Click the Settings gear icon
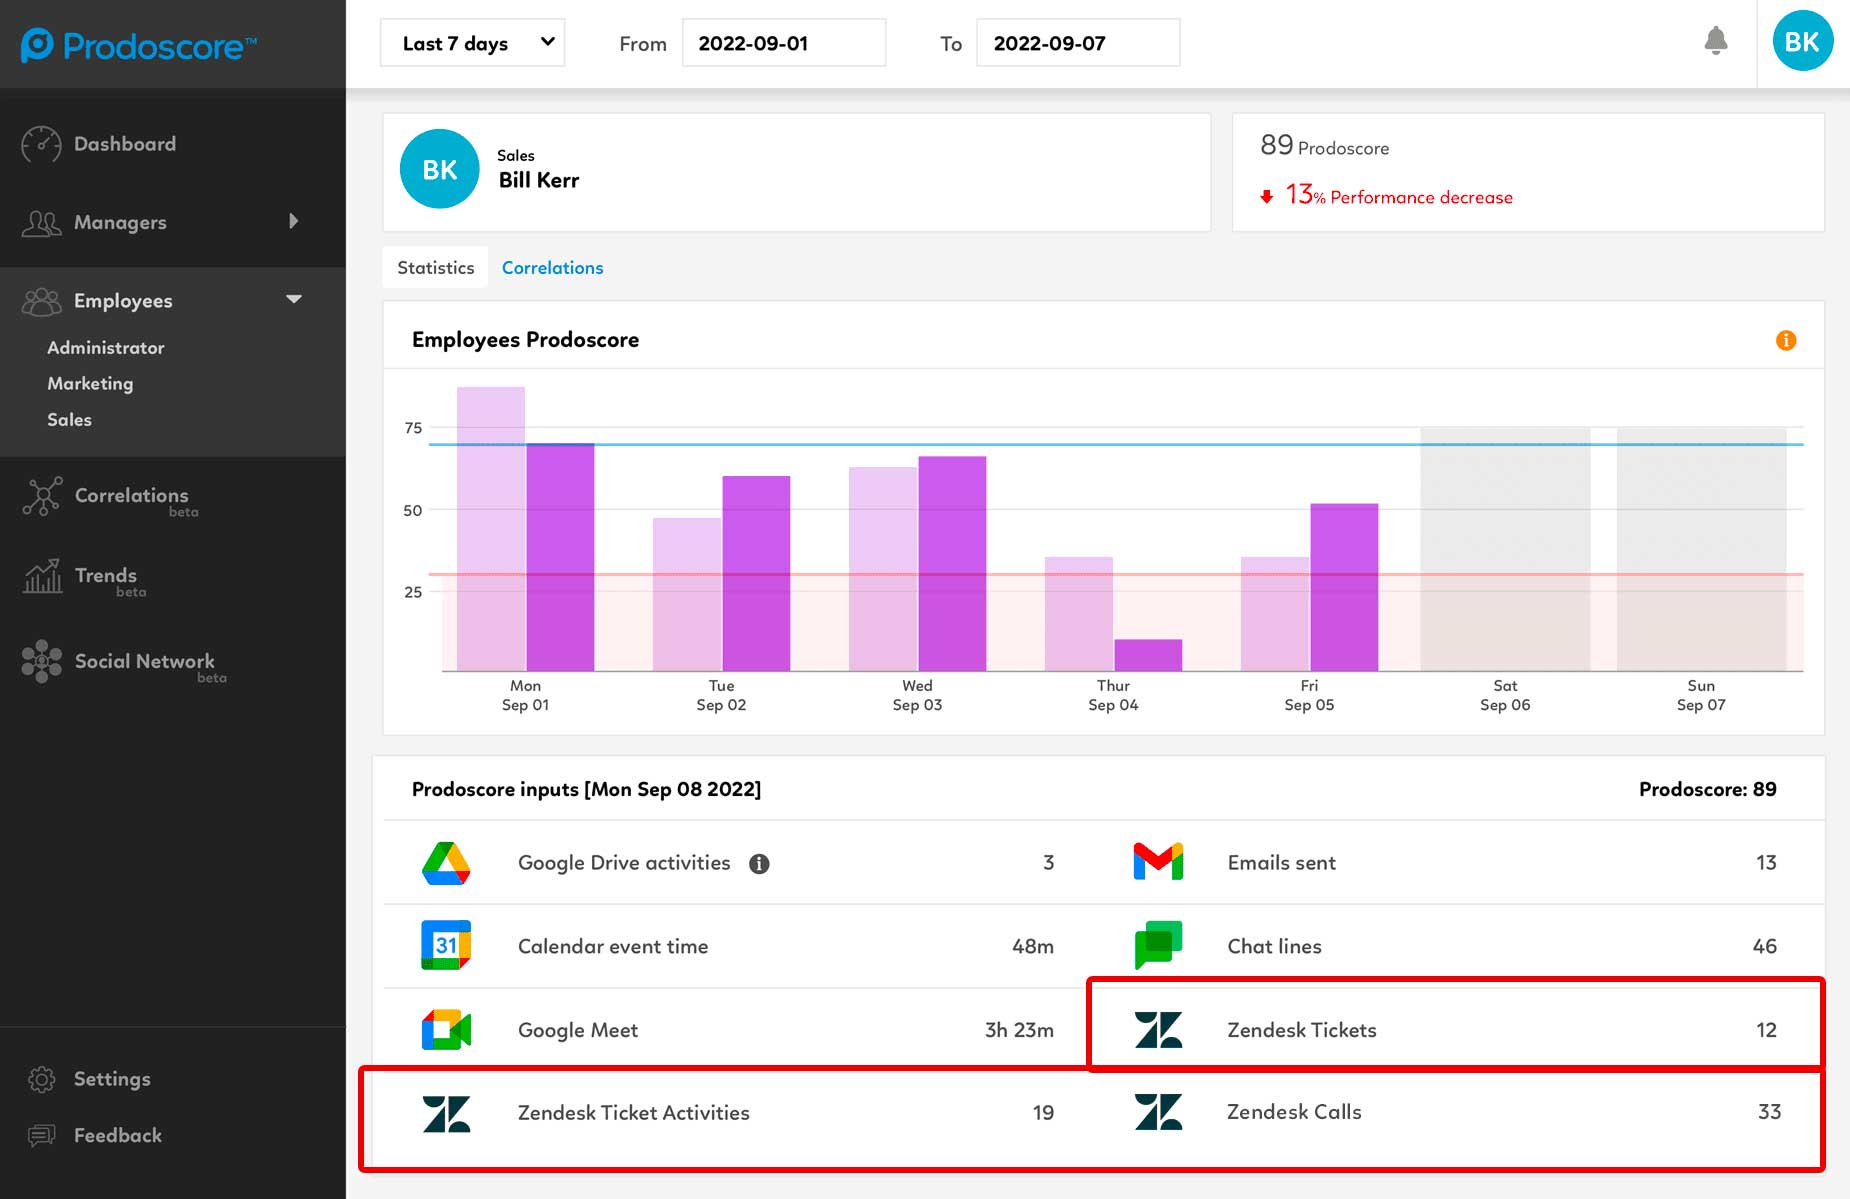Screen dimensions: 1850x1199 42,1079
